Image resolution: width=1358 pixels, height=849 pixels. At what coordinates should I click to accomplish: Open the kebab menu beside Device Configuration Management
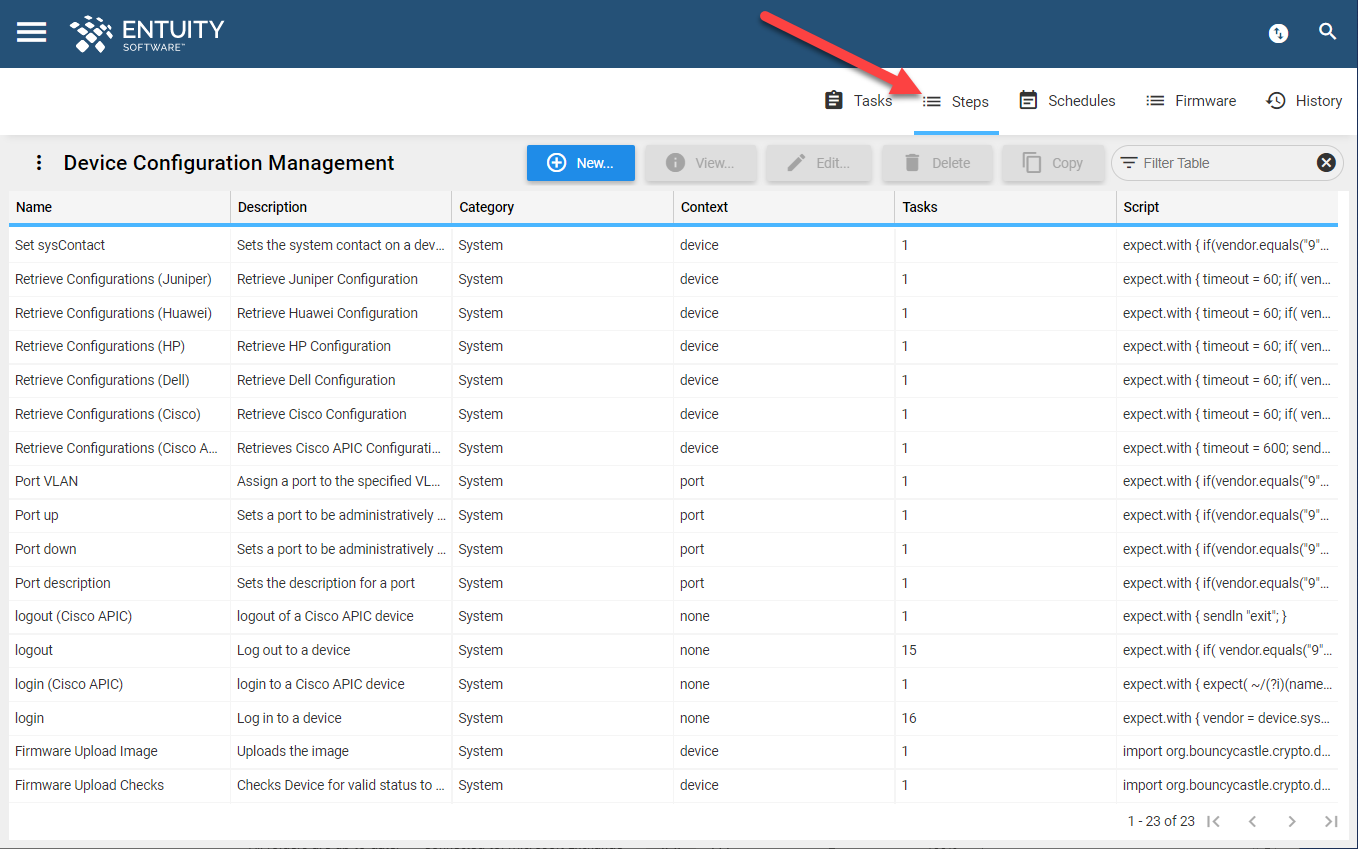tap(39, 162)
